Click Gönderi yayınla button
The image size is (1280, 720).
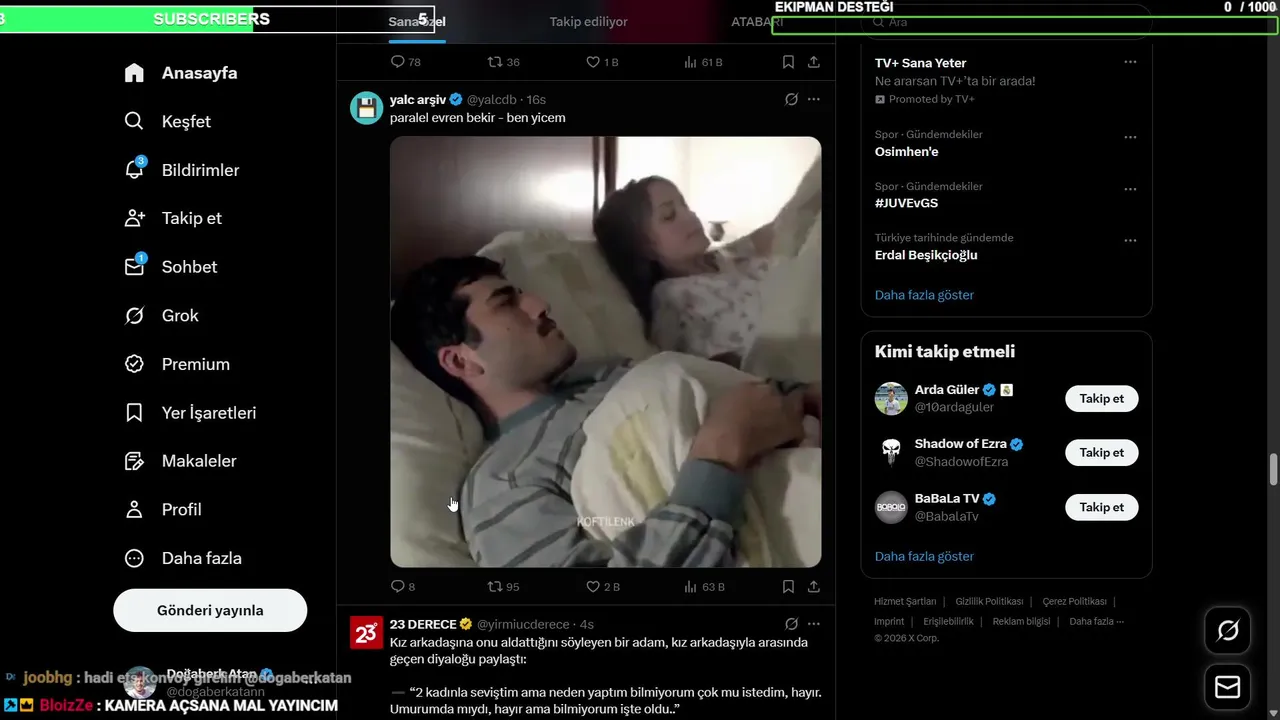coord(210,610)
